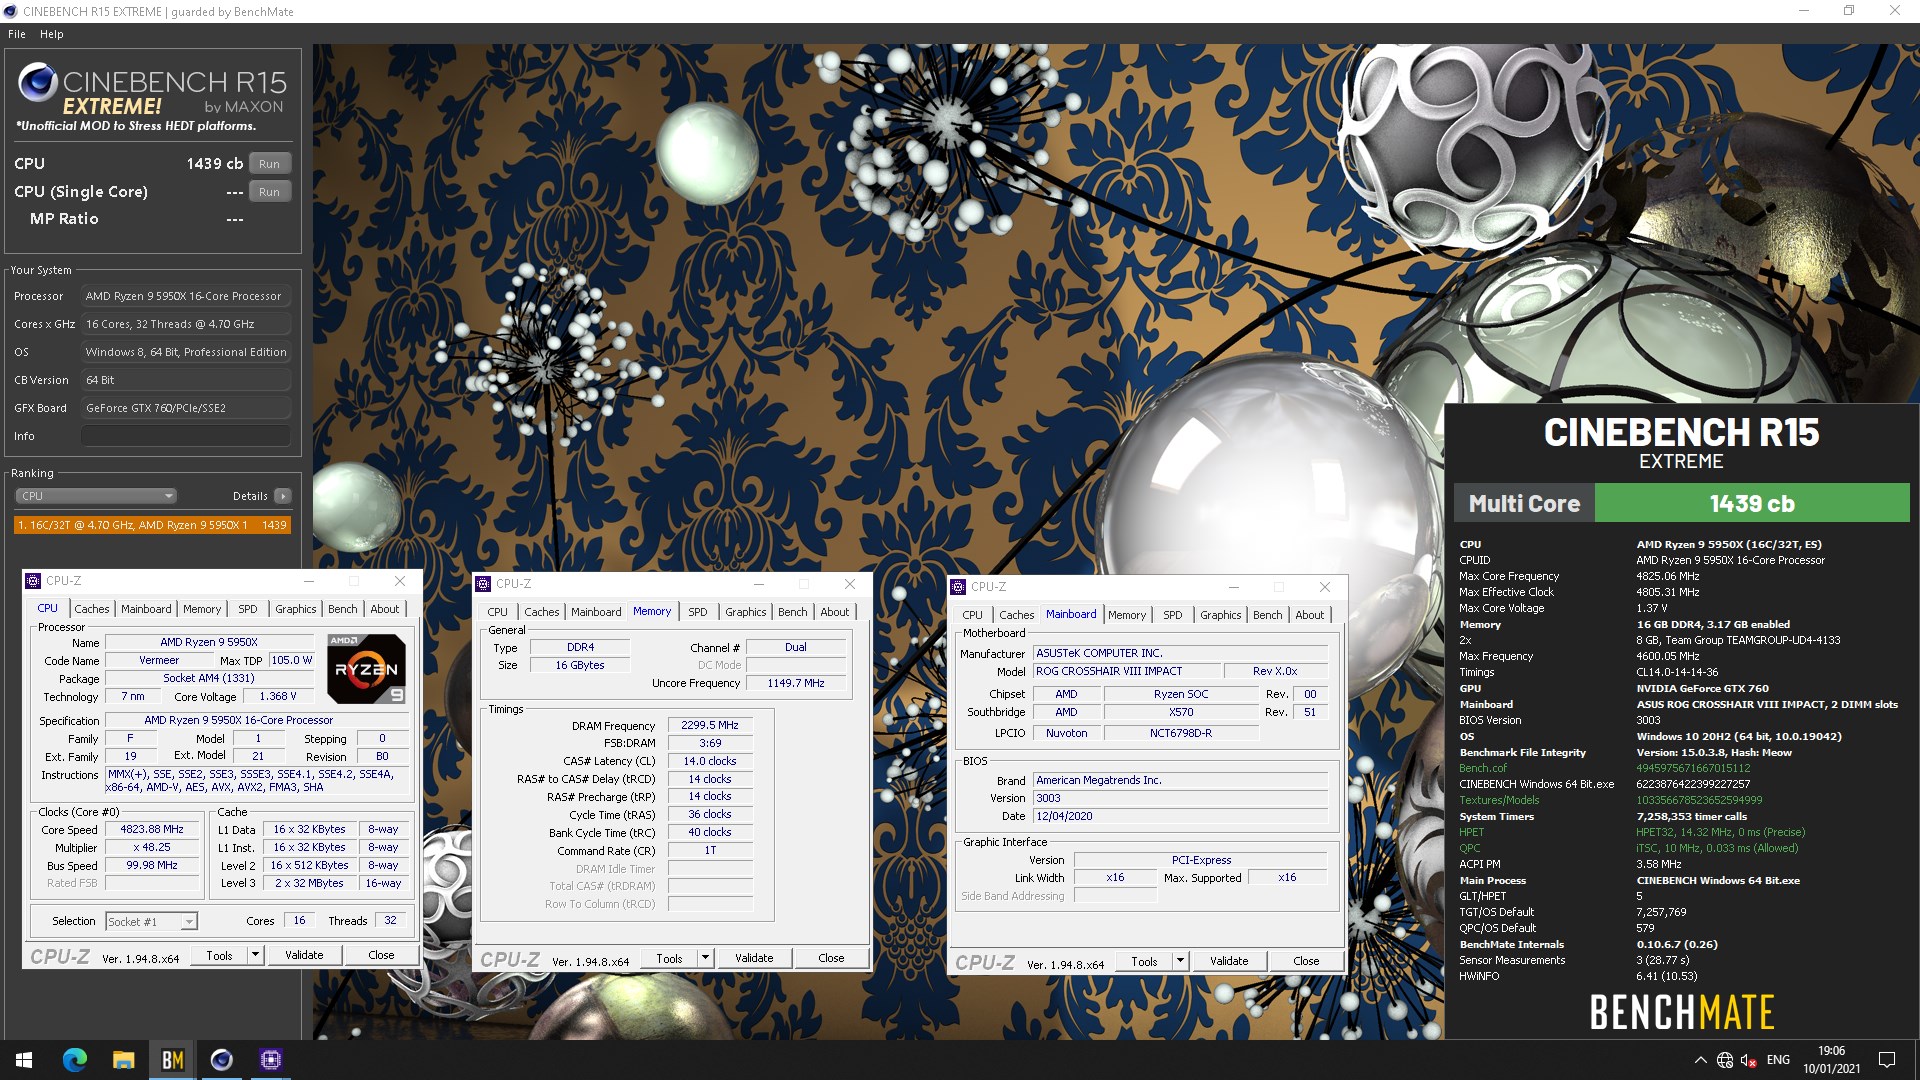This screenshot has width=1920, height=1080.
Task: Open Caches tab in first CPU-Z window
Action: [92, 609]
